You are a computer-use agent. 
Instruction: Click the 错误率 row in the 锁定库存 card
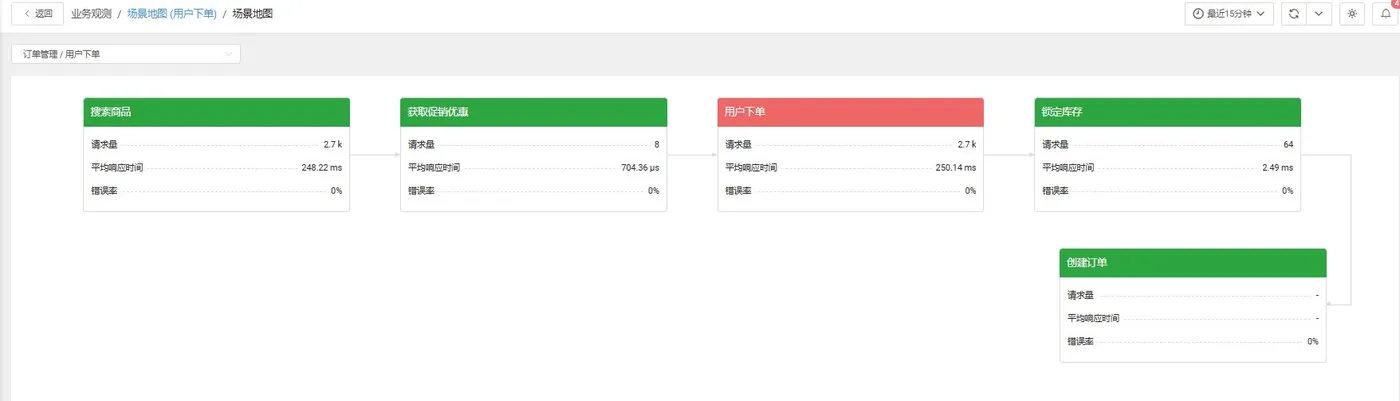click(x=1167, y=191)
